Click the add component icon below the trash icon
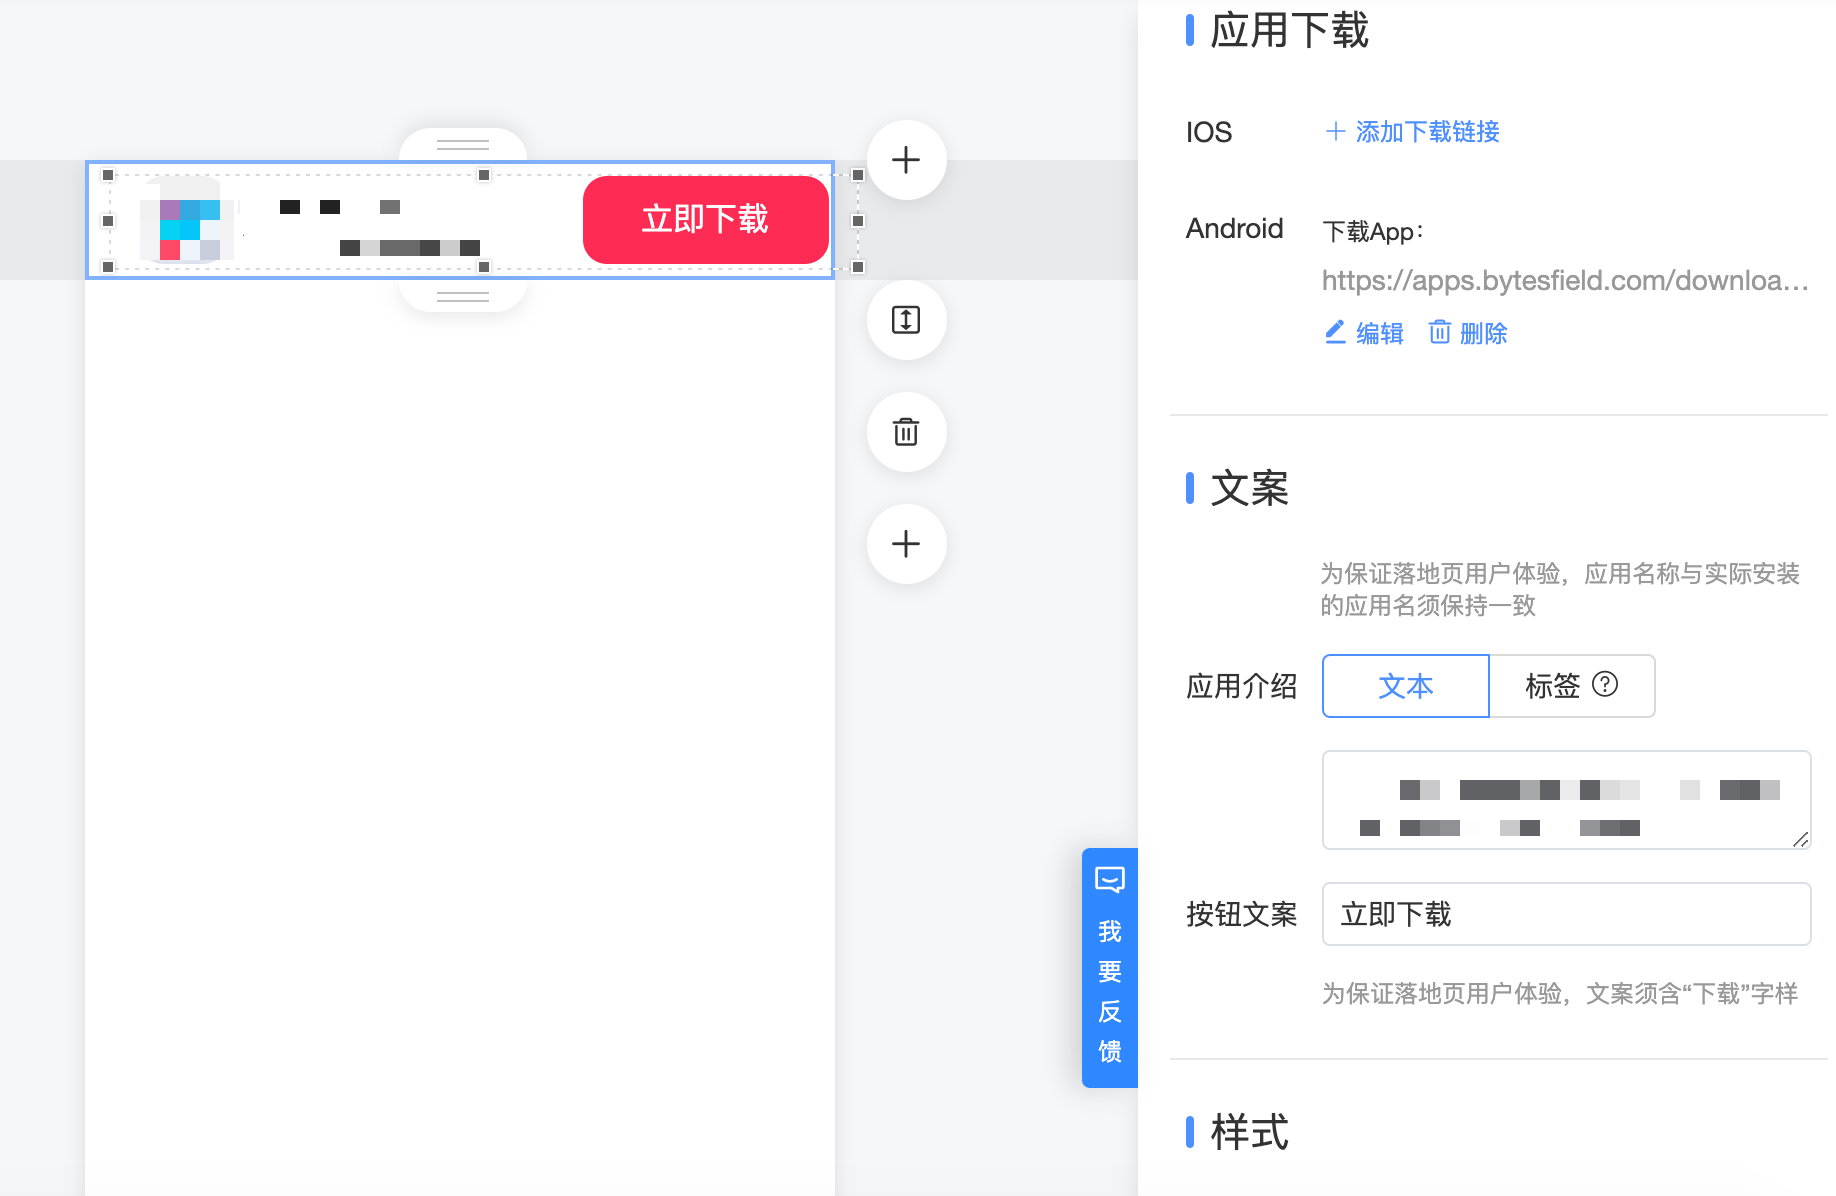 click(x=905, y=543)
